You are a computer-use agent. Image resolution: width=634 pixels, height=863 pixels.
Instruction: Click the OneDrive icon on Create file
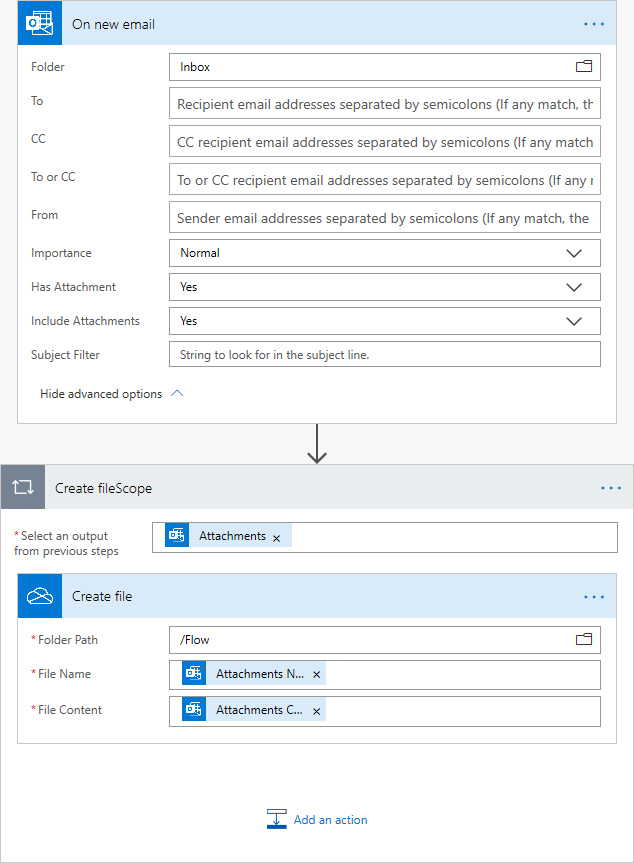point(39,596)
